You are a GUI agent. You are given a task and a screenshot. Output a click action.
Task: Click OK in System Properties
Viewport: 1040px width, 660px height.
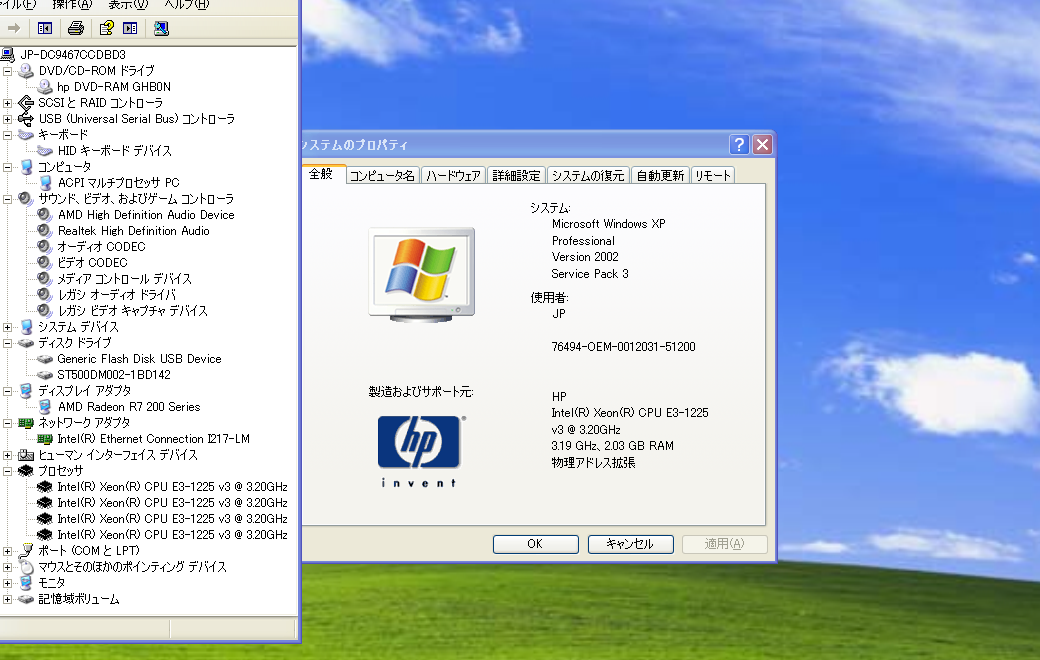(x=535, y=544)
